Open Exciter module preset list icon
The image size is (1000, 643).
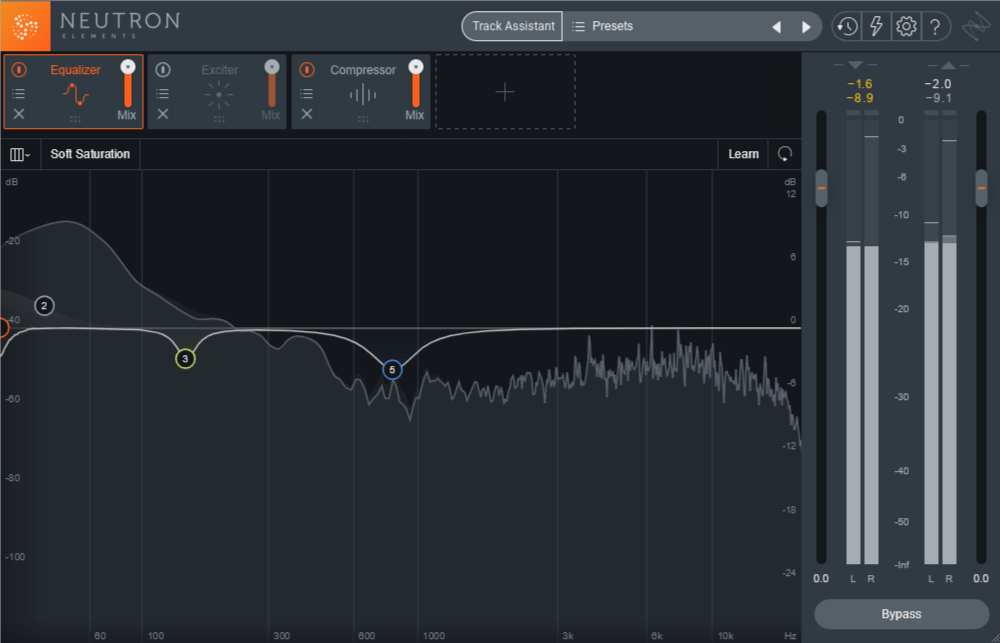click(x=163, y=94)
